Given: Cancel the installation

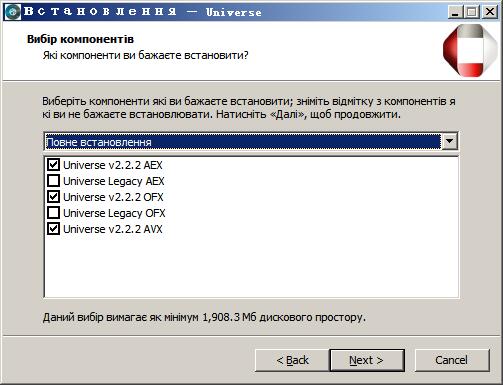Looking at the screenshot, I should pos(452,360).
